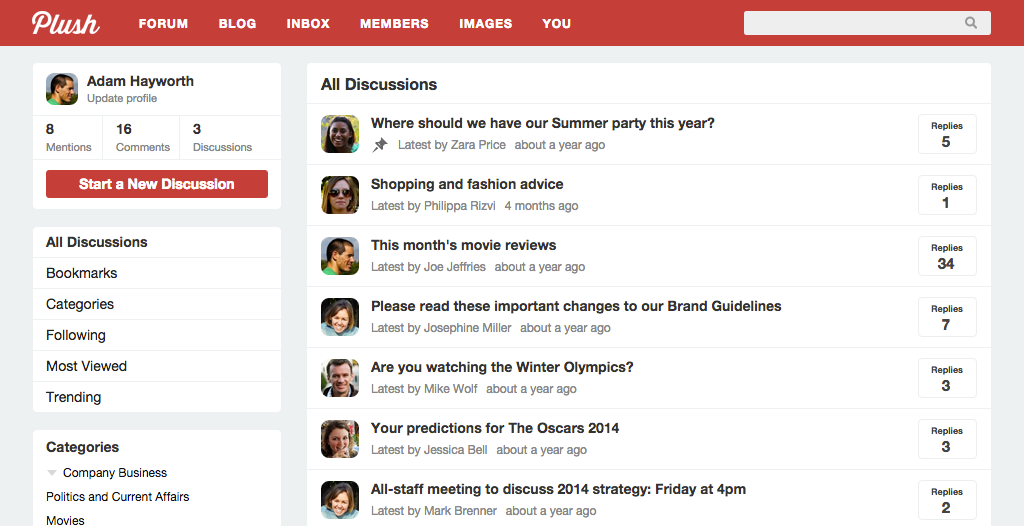Click the avatar beside Shopping and fashion advice
The width and height of the screenshot is (1024, 526).
[340, 195]
